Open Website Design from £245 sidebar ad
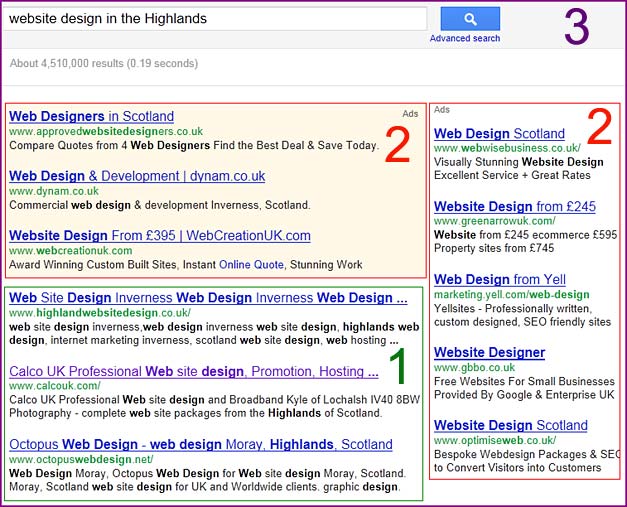 (515, 206)
